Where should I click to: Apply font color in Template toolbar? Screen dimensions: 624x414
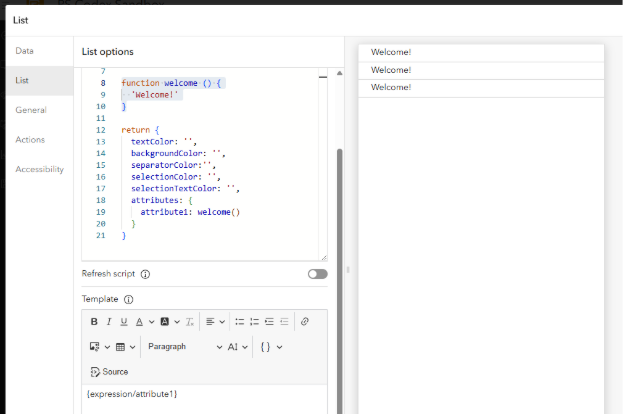pos(139,322)
